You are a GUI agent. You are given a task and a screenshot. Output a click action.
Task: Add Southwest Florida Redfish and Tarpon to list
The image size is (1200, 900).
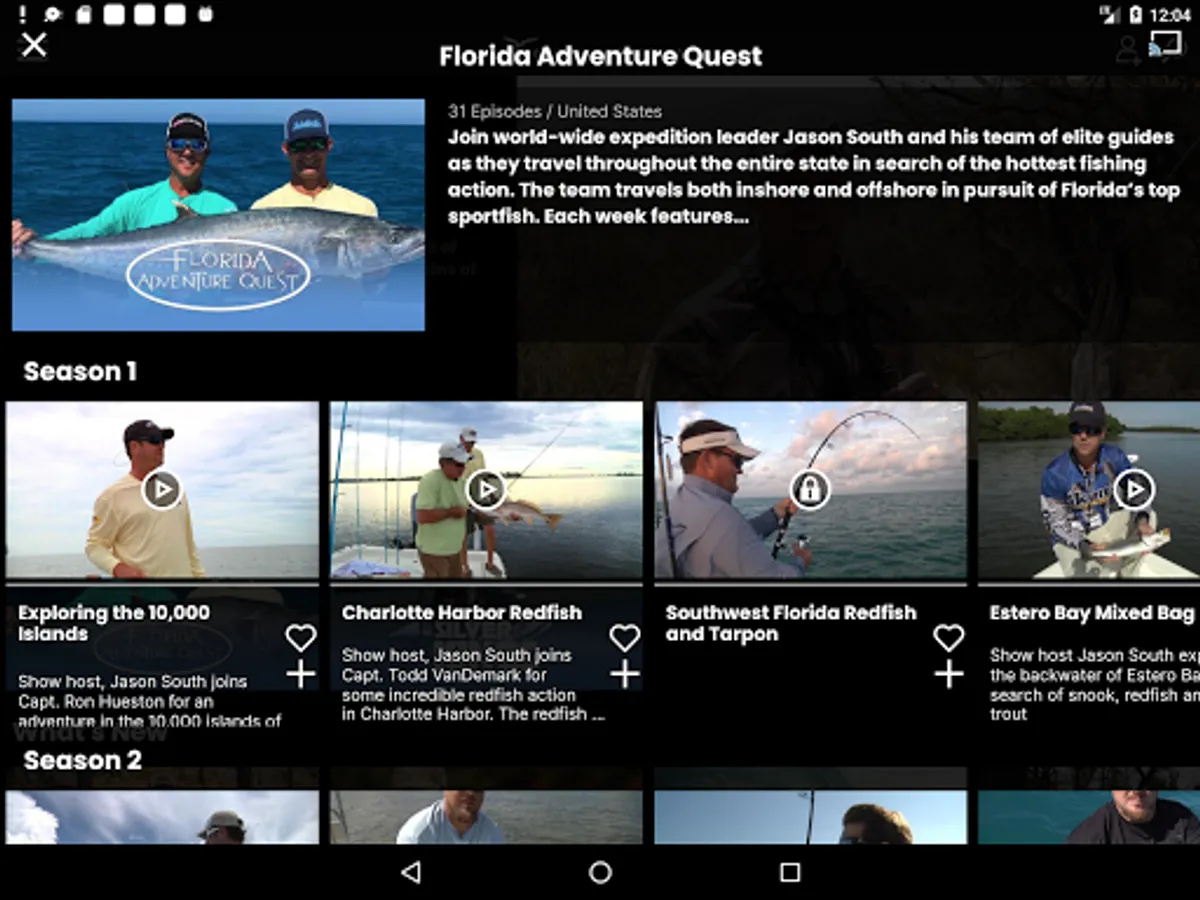pyautogui.click(x=949, y=674)
